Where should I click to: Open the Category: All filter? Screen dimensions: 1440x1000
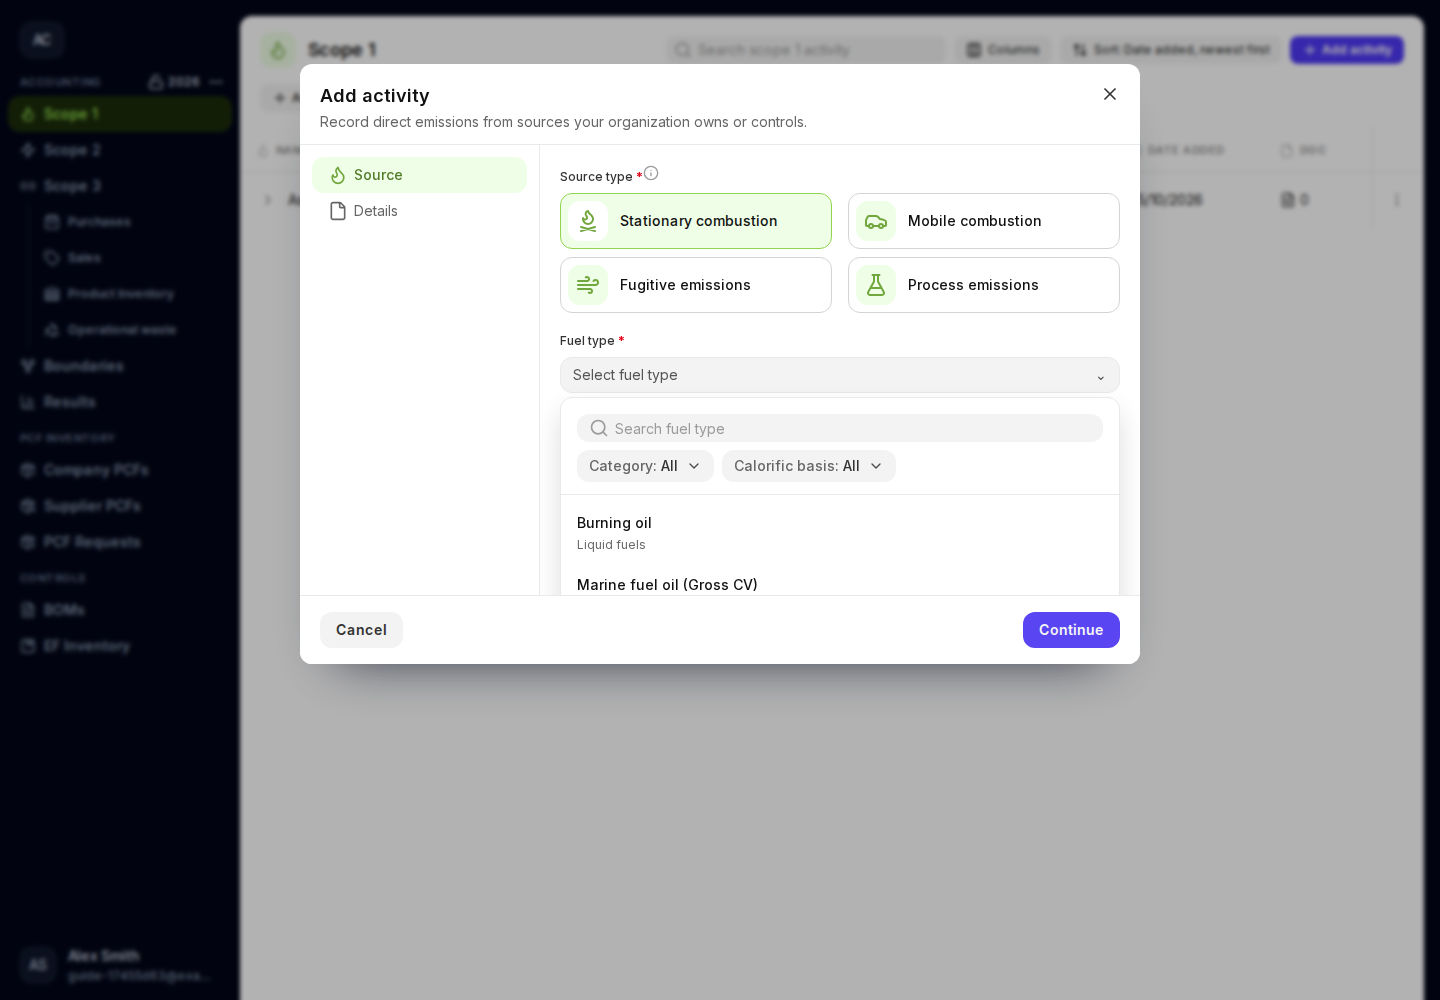(645, 466)
